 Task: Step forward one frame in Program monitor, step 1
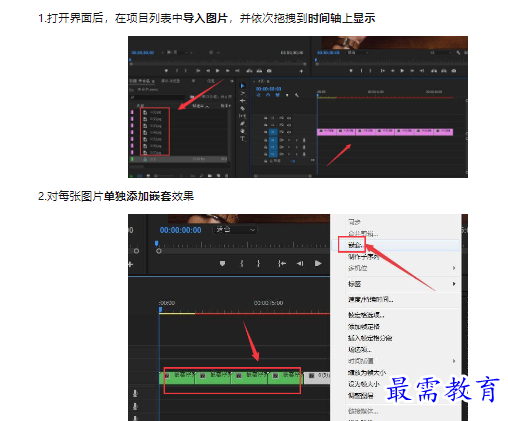click(412, 71)
